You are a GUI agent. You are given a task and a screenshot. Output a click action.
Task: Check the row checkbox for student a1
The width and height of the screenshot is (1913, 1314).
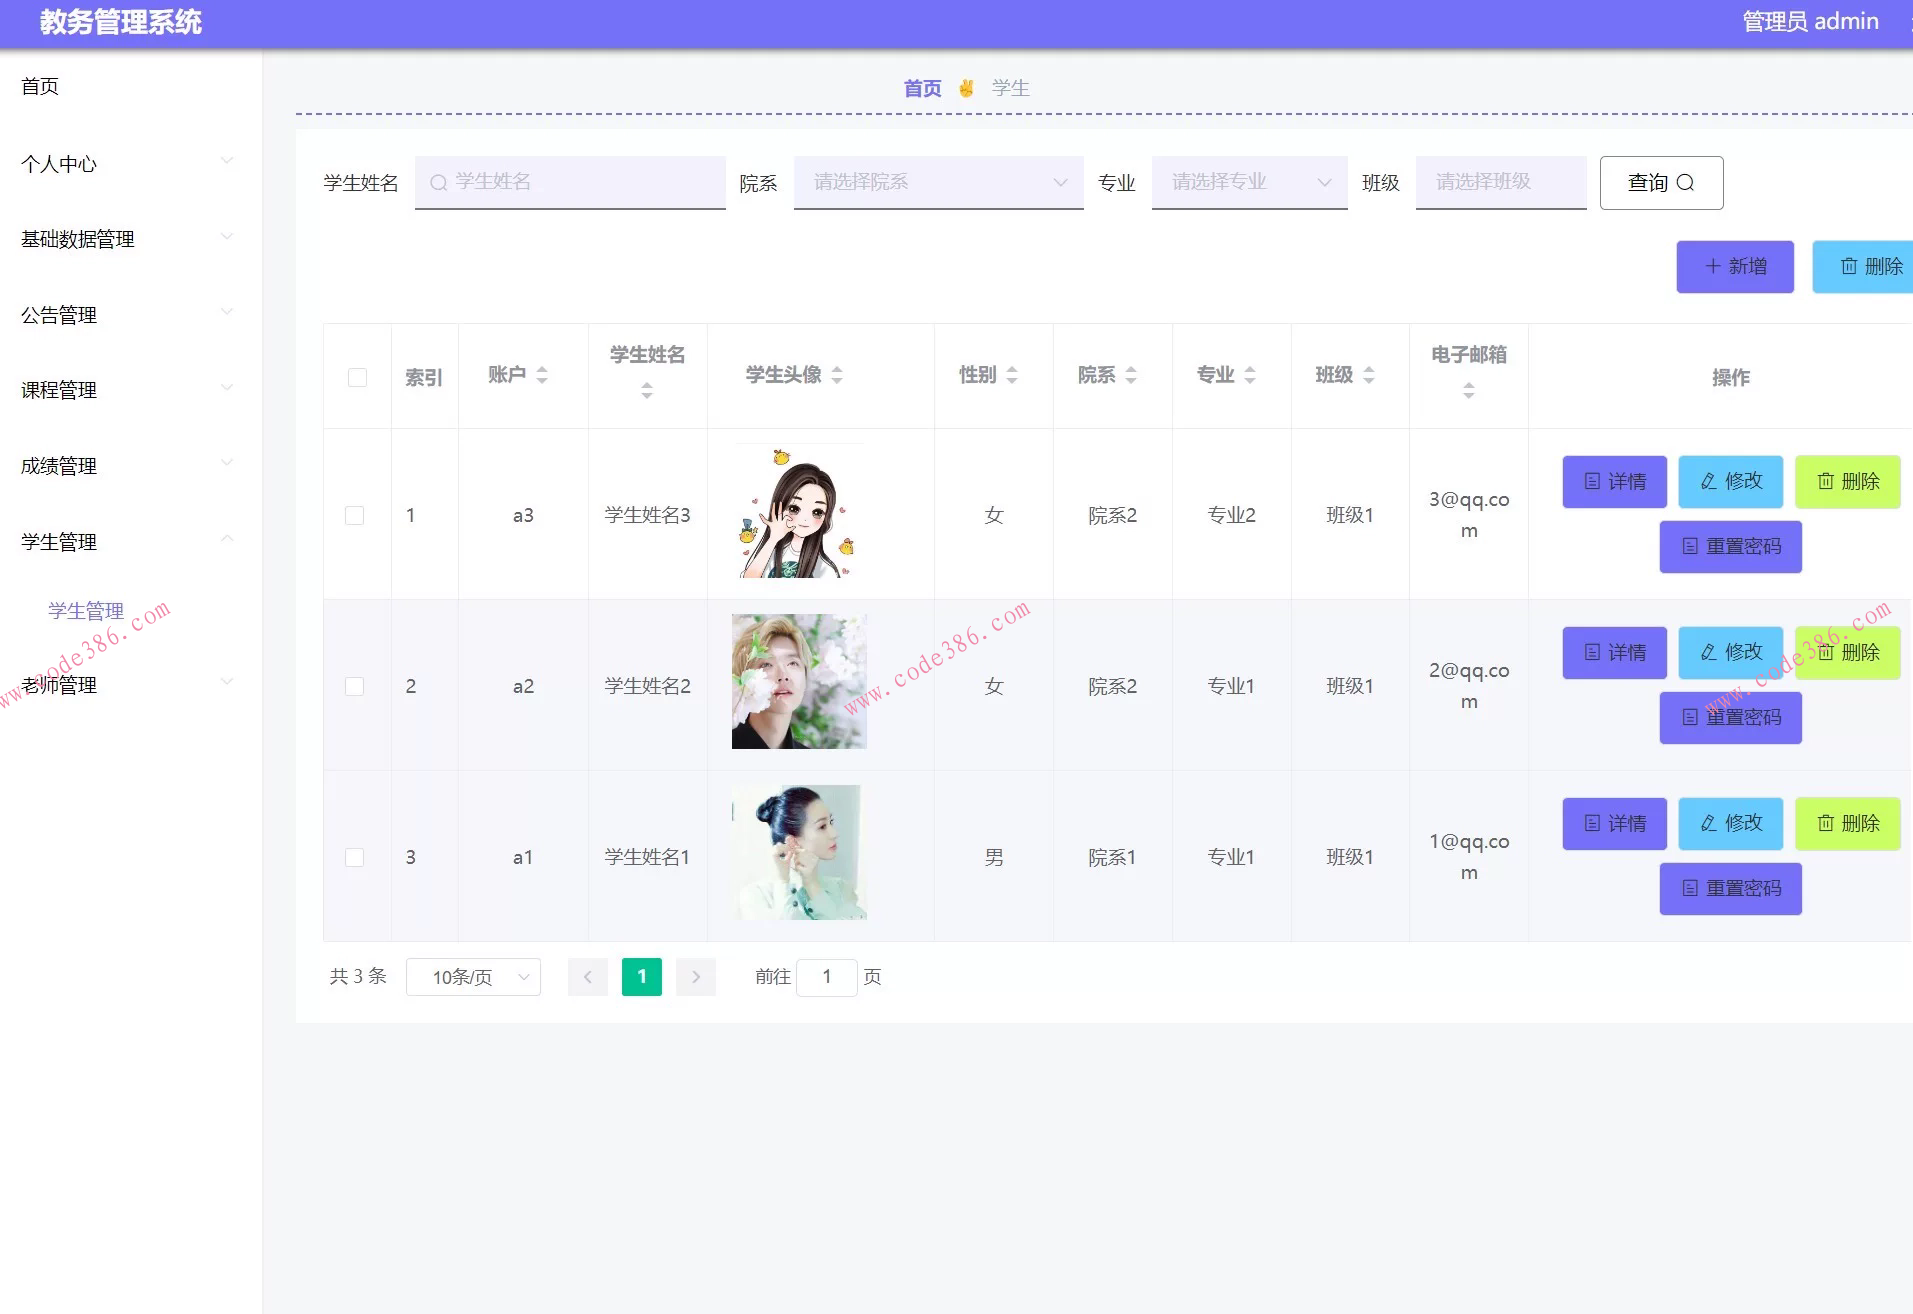tap(356, 857)
